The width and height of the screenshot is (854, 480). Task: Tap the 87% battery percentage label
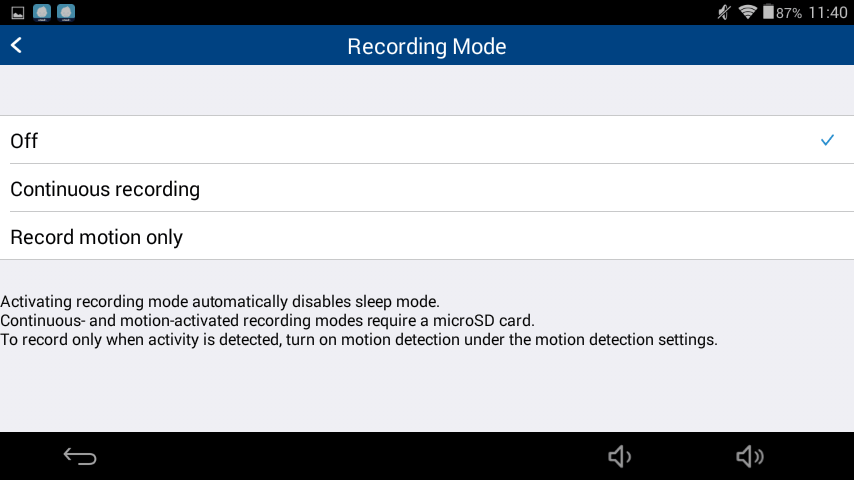coord(789,13)
